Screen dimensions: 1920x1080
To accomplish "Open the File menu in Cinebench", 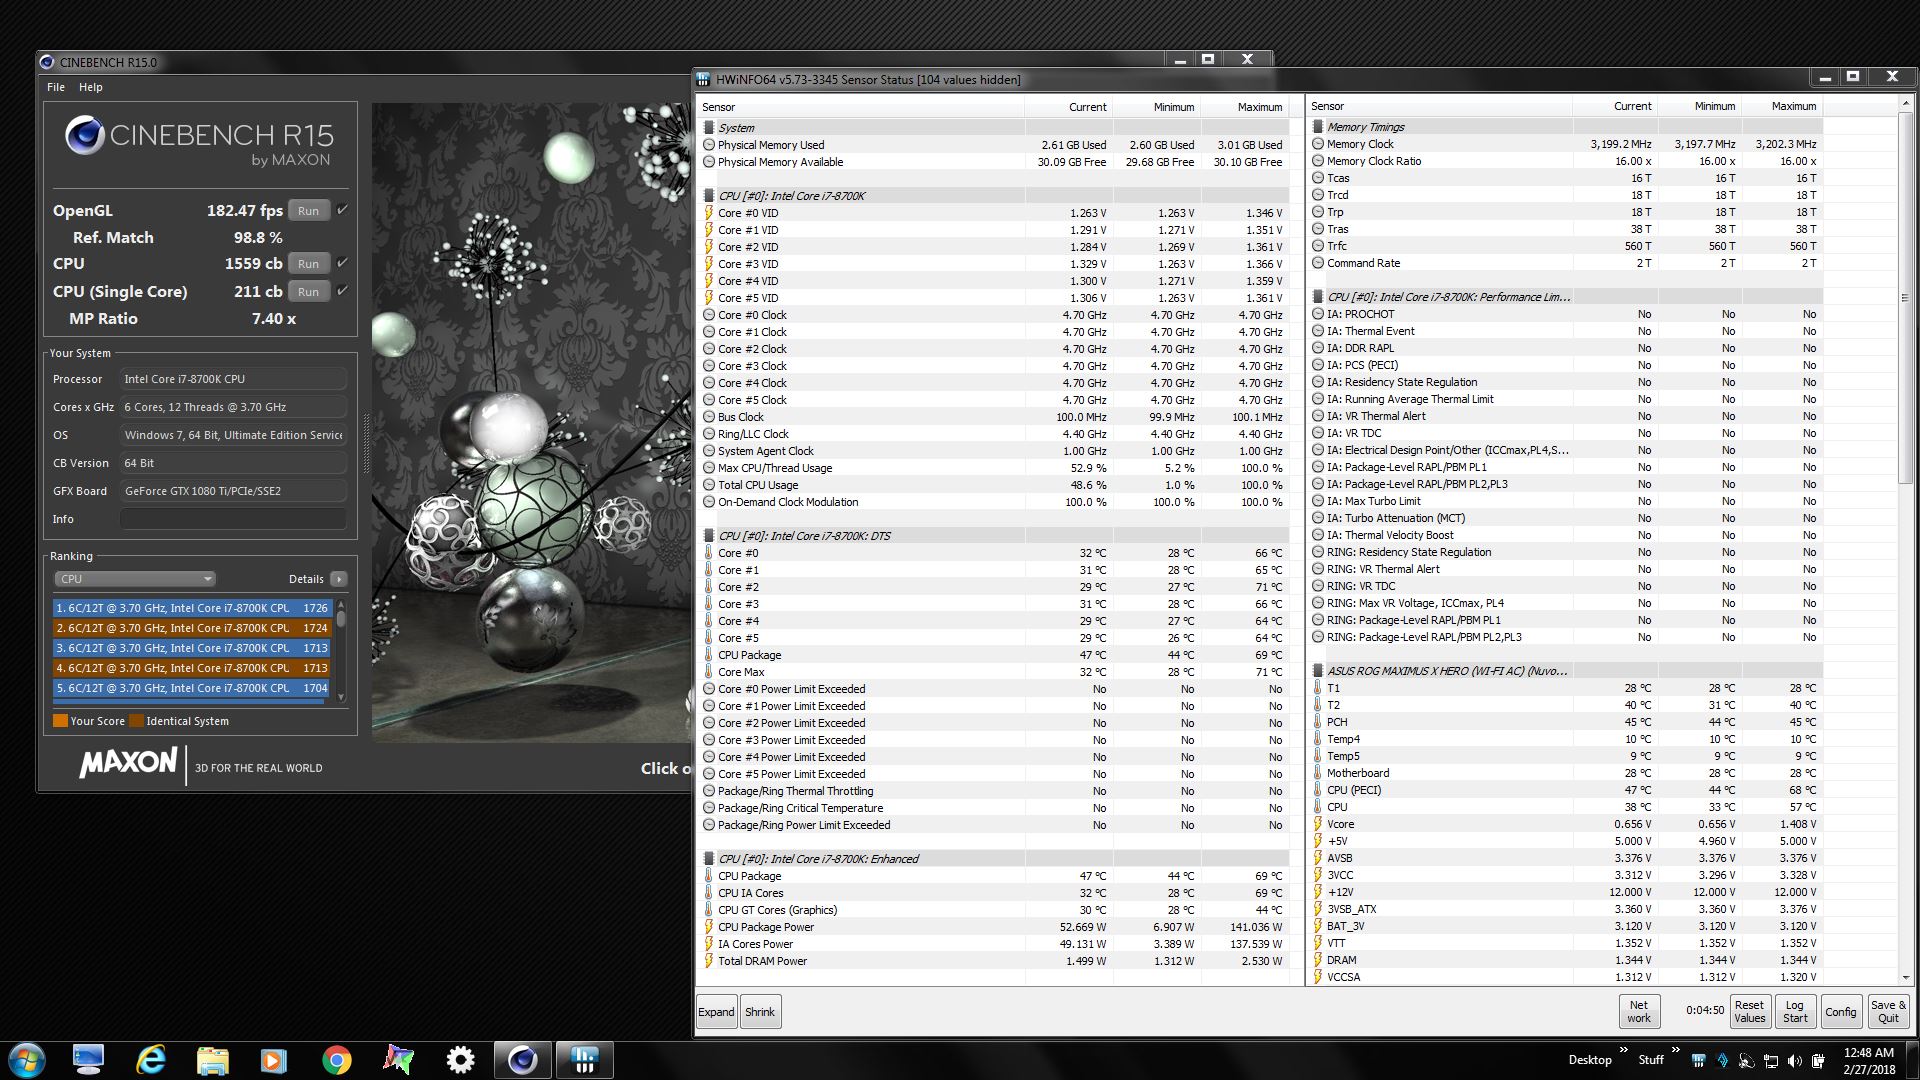I will (56, 87).
